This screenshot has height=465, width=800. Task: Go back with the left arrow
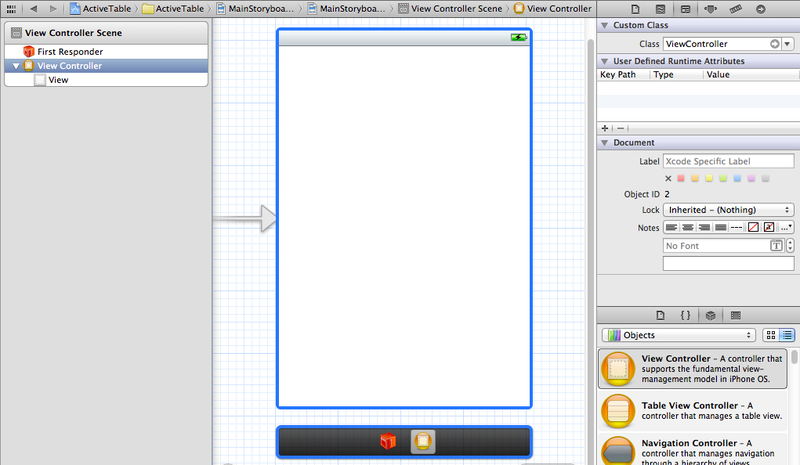34,9
